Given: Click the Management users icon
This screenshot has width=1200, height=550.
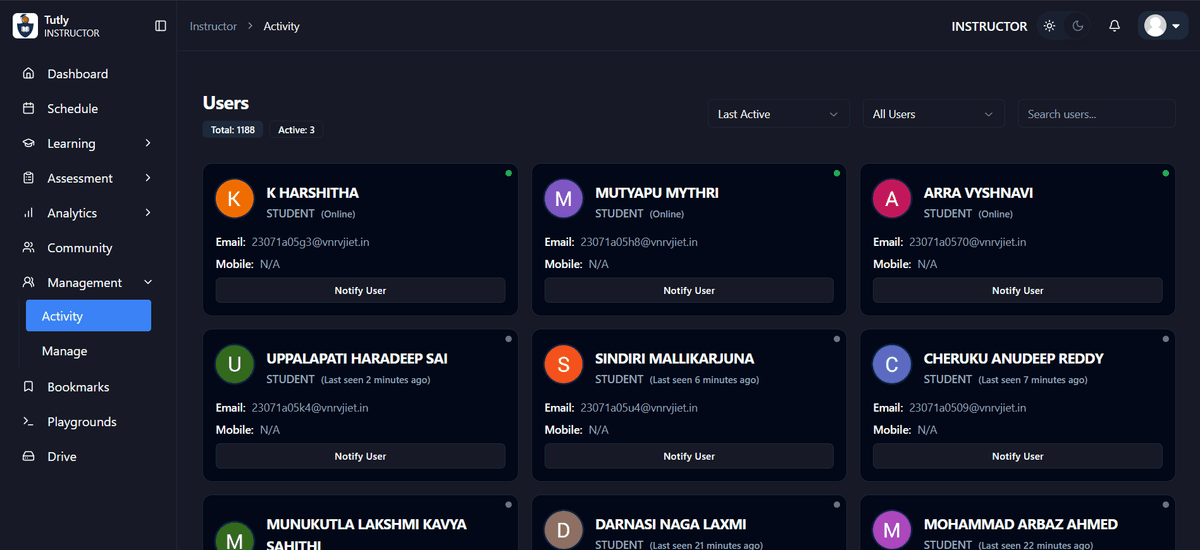Looking at the screenshot, I should (x=28, y=283).
